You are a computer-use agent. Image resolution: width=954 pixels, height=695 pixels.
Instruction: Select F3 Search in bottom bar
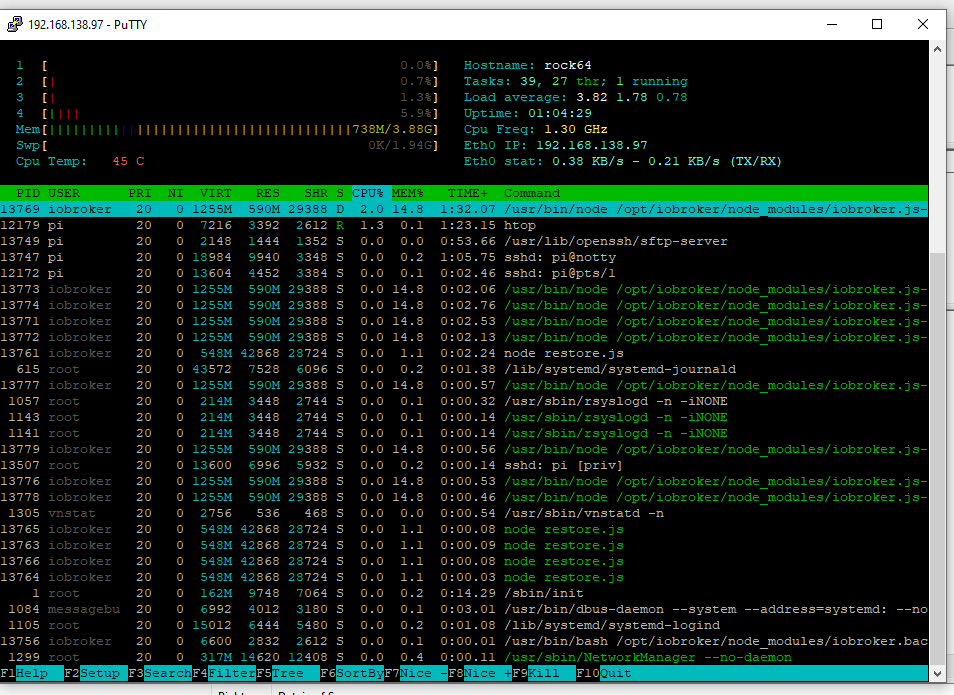pyautogui.click(x=167, y=673)
